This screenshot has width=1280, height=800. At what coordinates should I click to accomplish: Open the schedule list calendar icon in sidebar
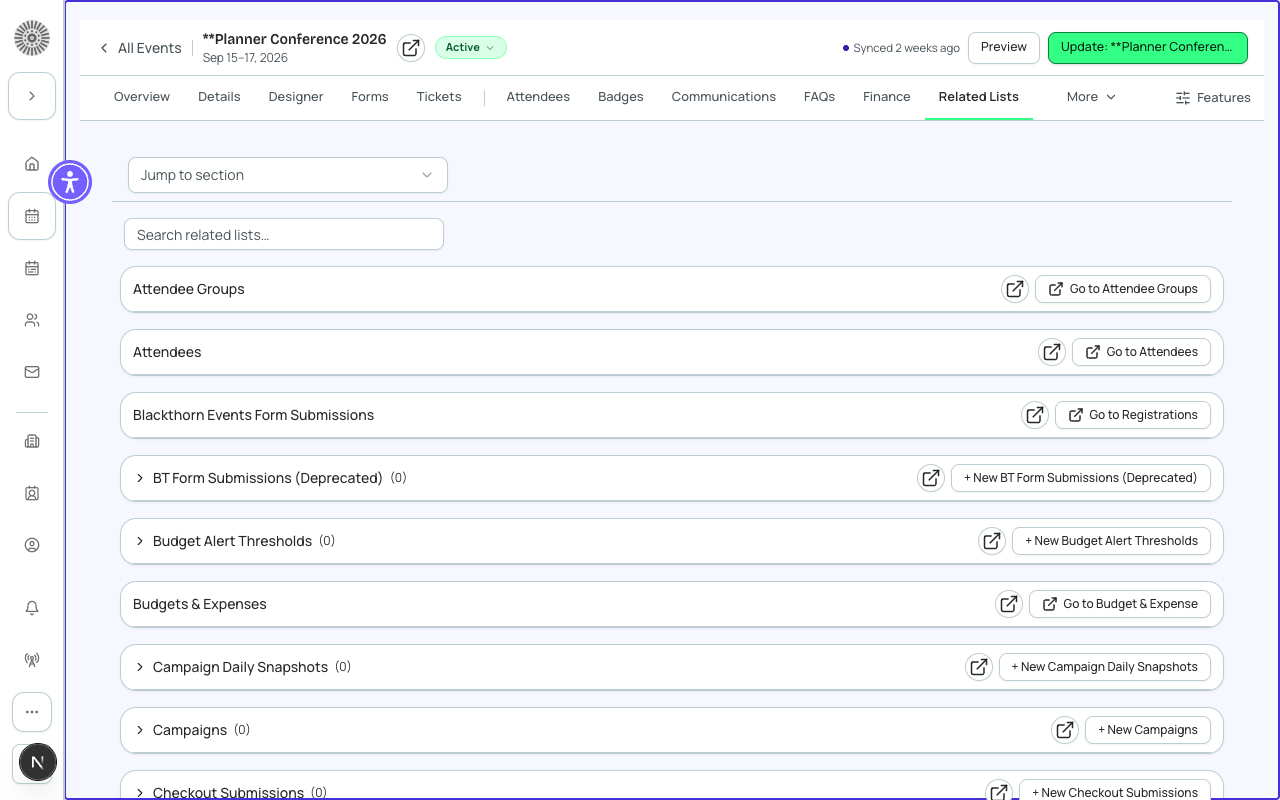point(32,268)
